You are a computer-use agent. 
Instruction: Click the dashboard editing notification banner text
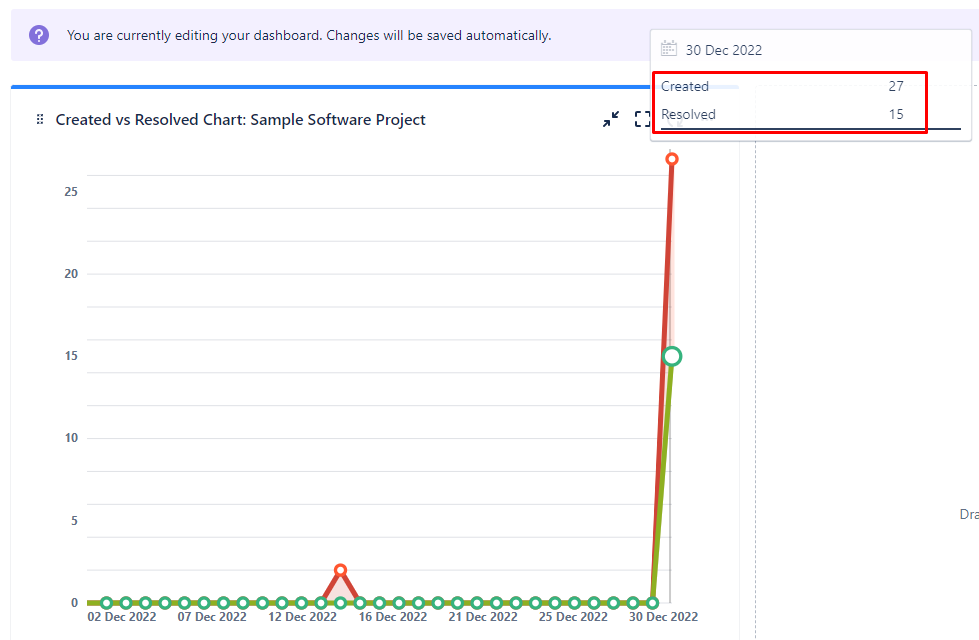[310, 34]
